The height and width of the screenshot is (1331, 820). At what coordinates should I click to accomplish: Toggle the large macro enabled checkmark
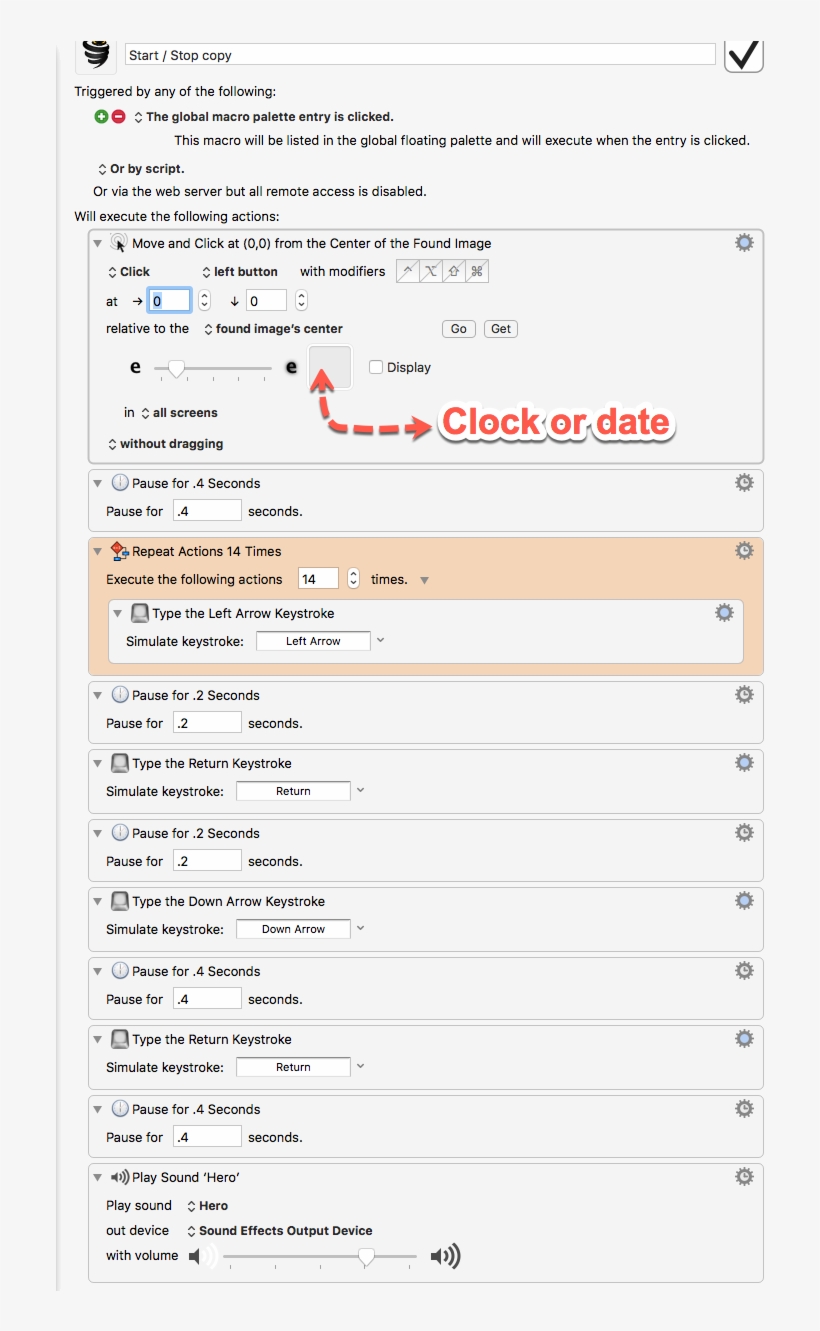click(743, 54)
